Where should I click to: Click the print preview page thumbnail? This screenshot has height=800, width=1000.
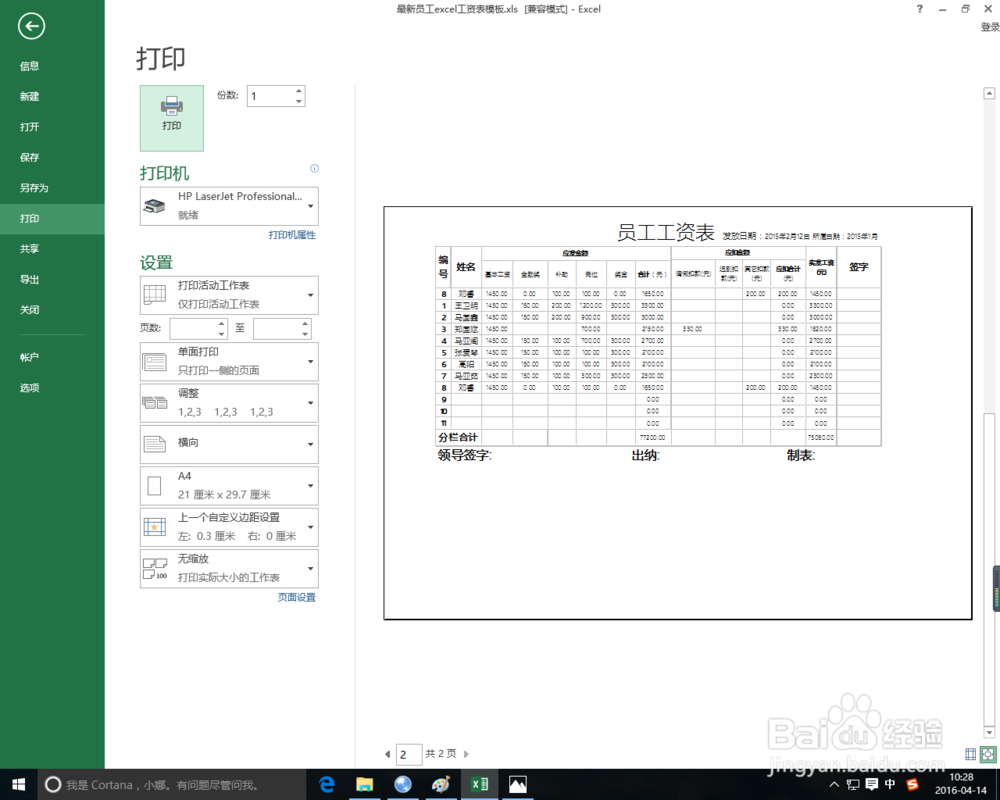click(678, 413)
